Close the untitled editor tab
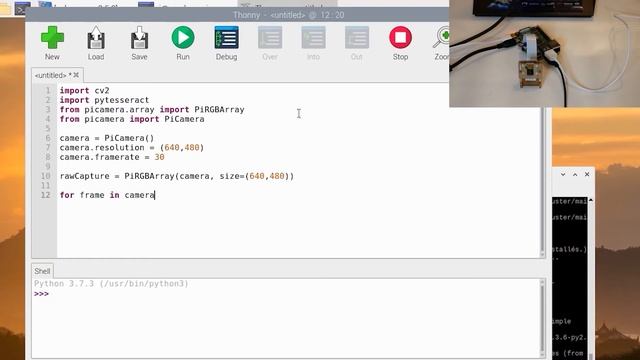 click(76, 75)
